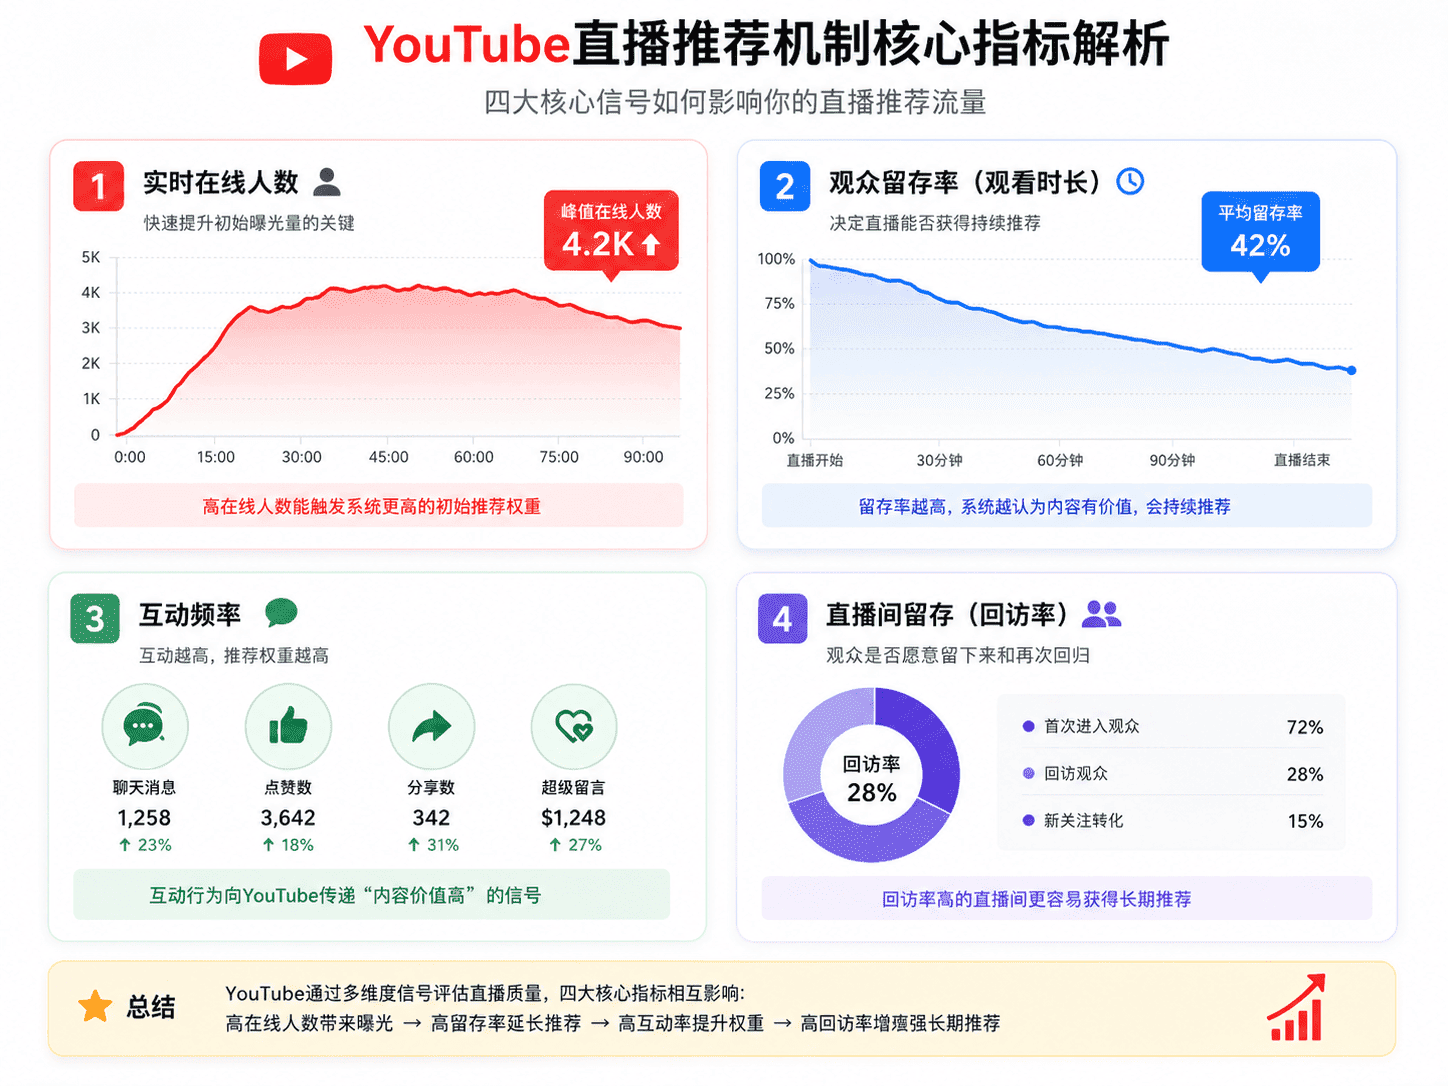Click the text 互动越高，推荐权重越高
Screen dimensions: 1448x1086
pyautogui.click(x=234, y=656)
